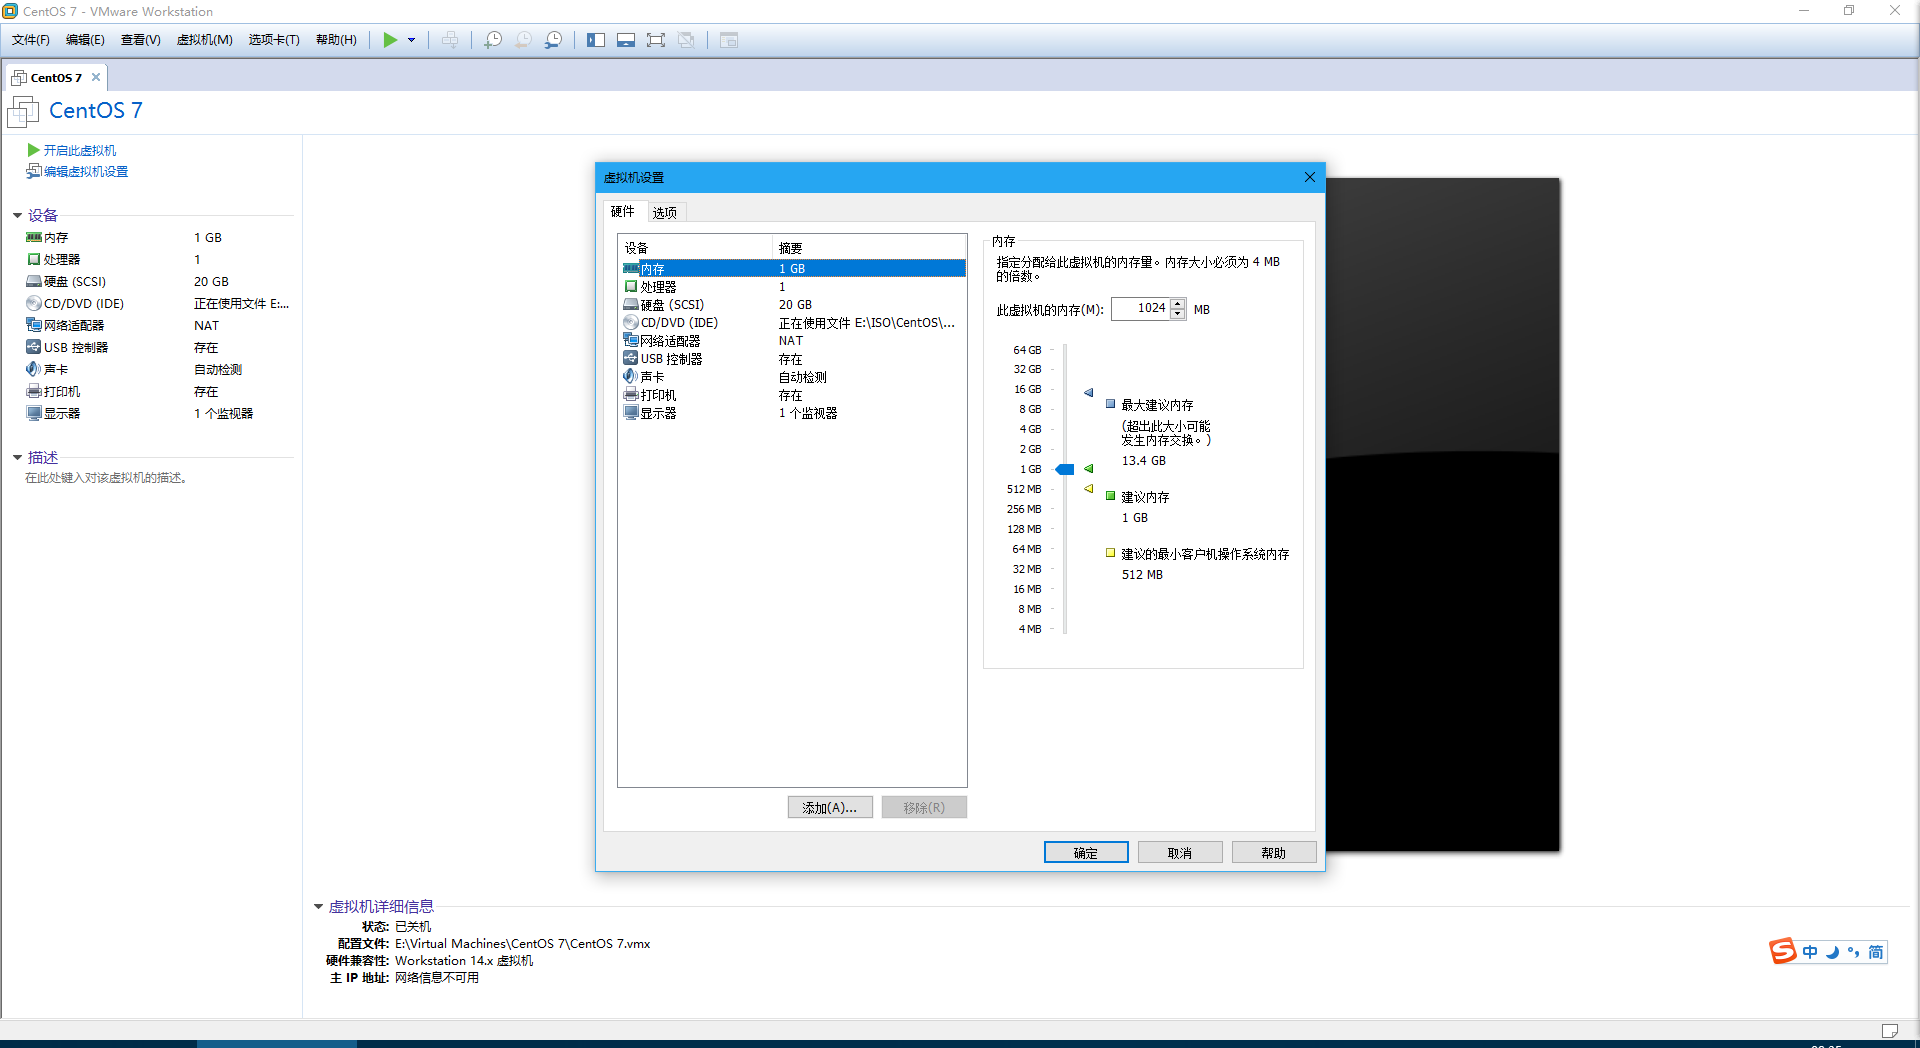Open the 选项卡(T) menu

pyautogui.click(x=274, y=40)
